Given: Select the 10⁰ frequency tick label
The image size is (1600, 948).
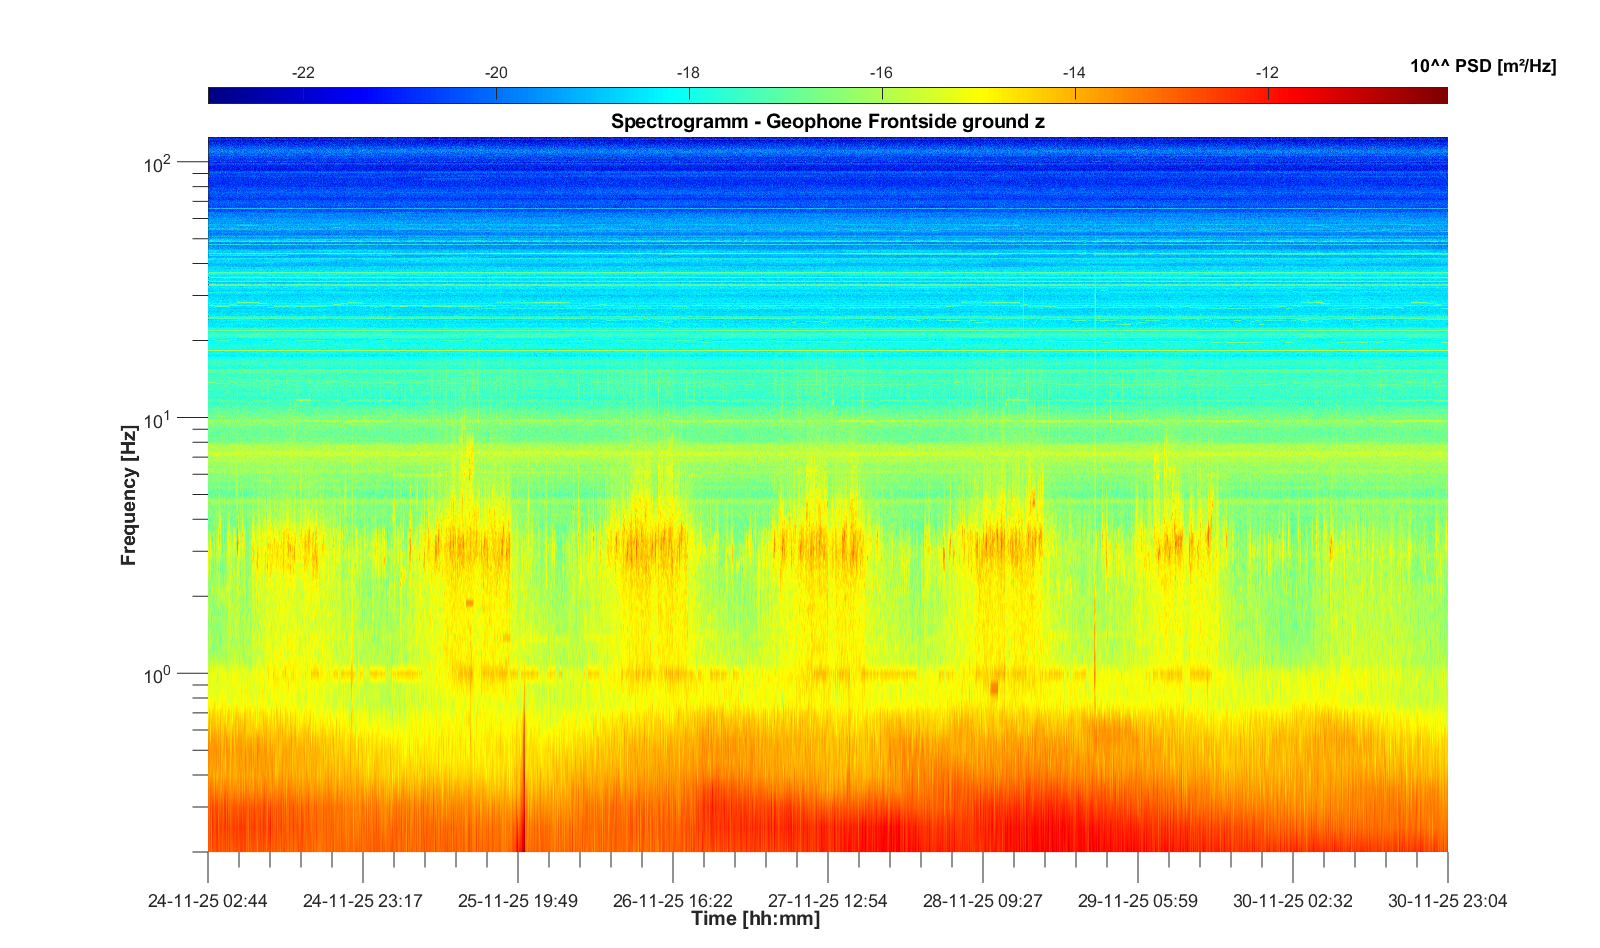Looking at the screenshot, I should (x=158, y=676).
